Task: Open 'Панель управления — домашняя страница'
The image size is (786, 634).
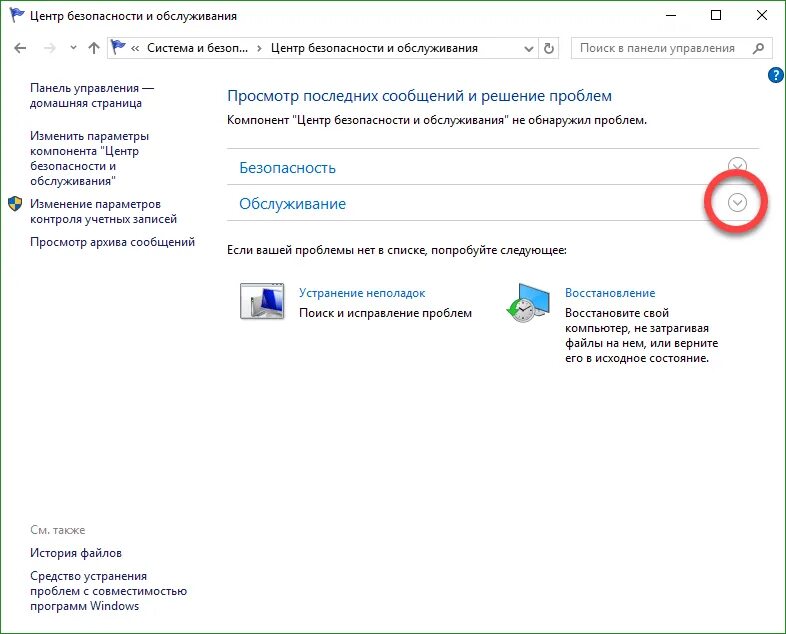Action: coord(92,95)
